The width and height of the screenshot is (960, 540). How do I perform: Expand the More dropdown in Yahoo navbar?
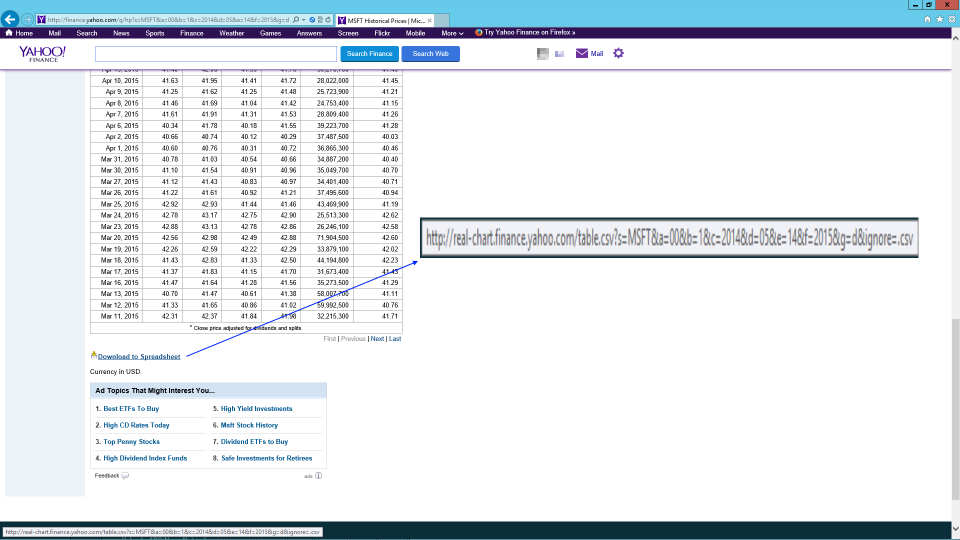[x=452, y=33]
